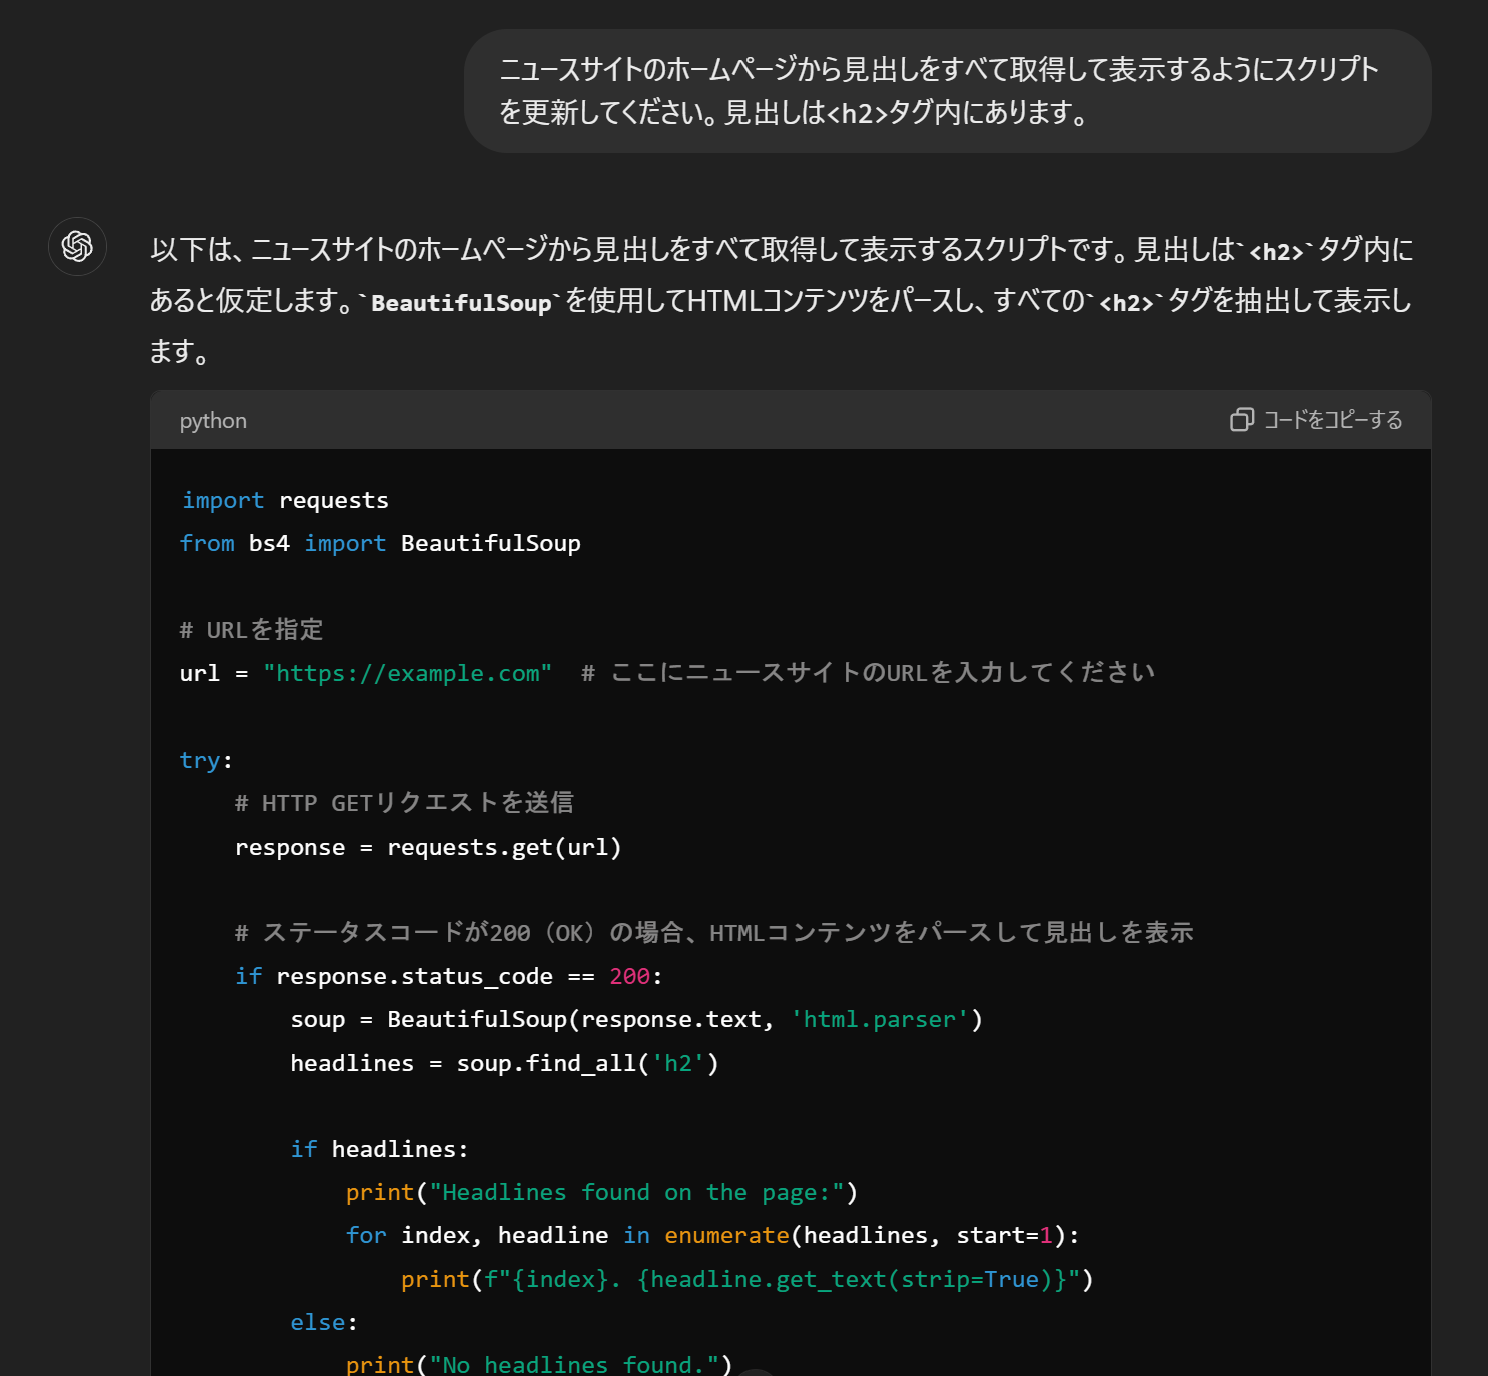Viewport: 1488px width, 1376px height.
Task: Click the 'if headlines:' line
Action: click(x=379, y=1149)
